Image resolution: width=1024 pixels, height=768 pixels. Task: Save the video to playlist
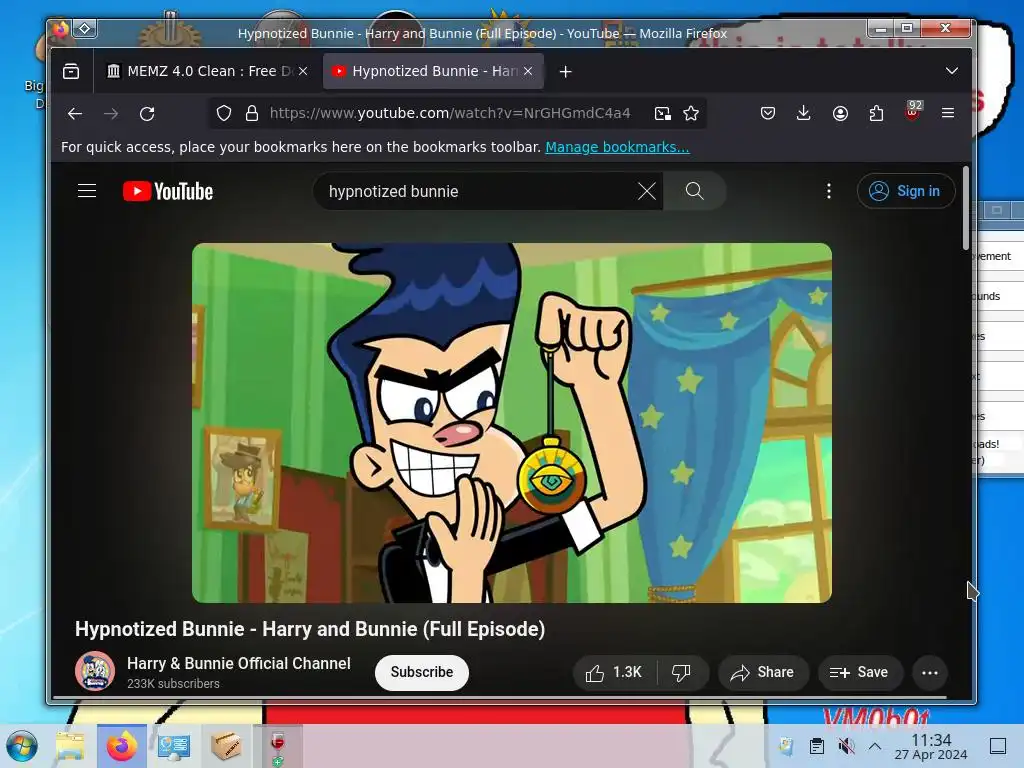tap(860, 673)
